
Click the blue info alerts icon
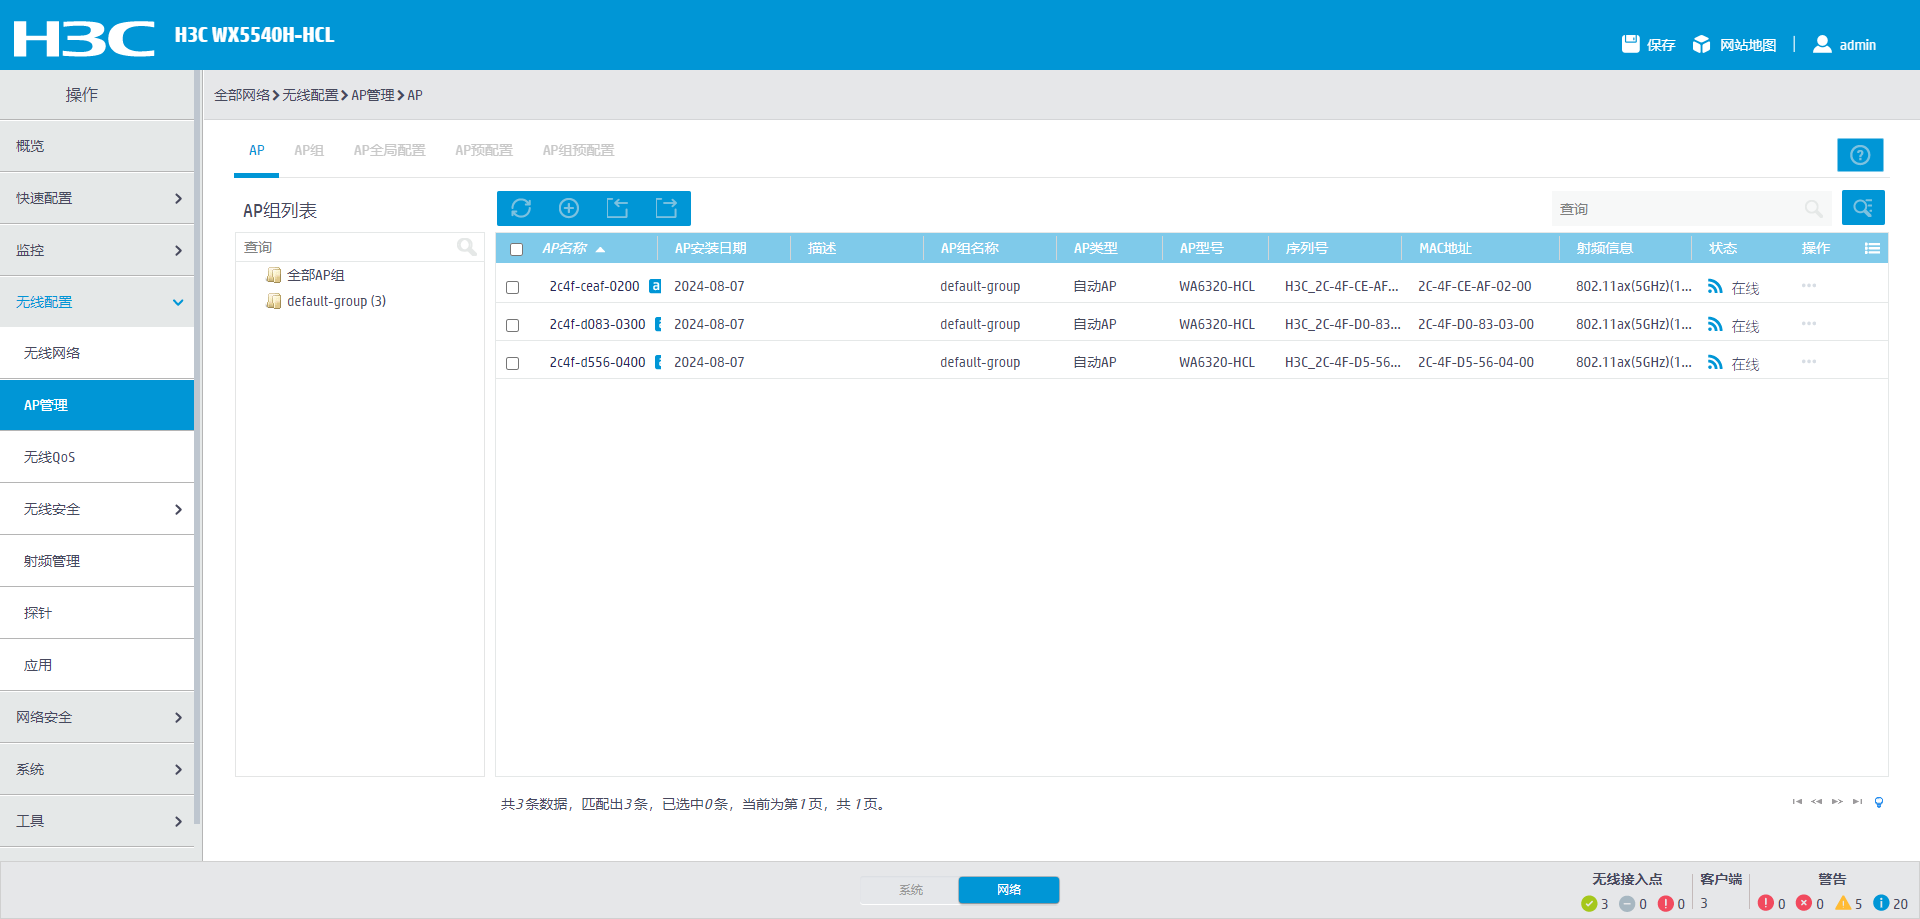point(1881,903)
